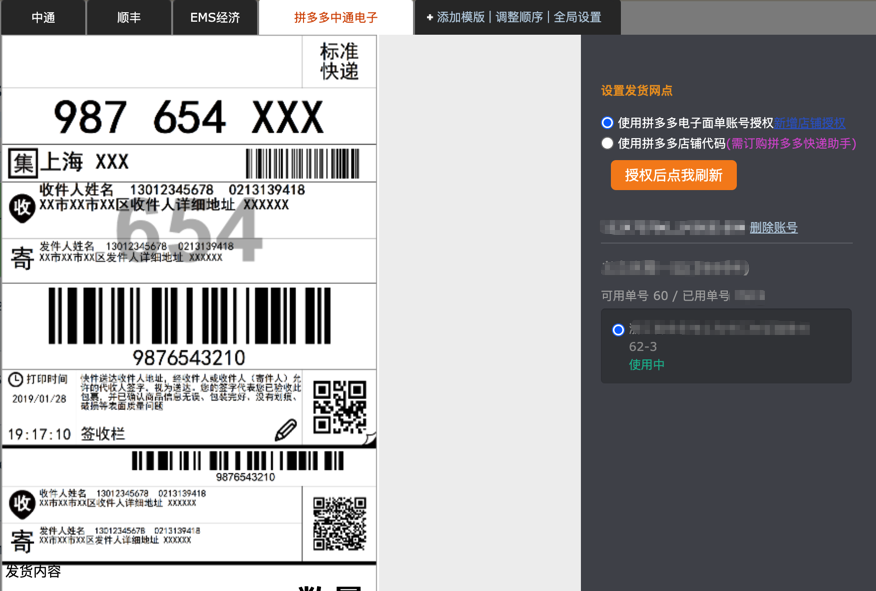Image resolution: width=876 pixels, height=591 pixels.
Task: Open 全局设置 global settings
Action: (x=578, y=17)
